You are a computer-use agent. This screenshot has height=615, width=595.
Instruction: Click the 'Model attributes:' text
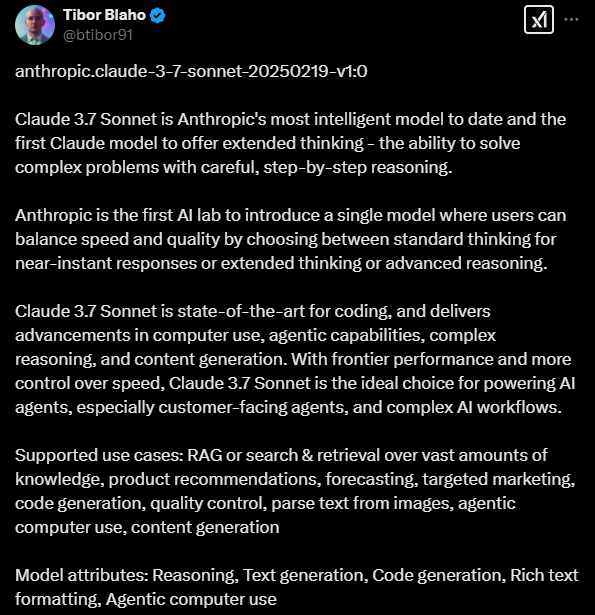coord(82,575)
